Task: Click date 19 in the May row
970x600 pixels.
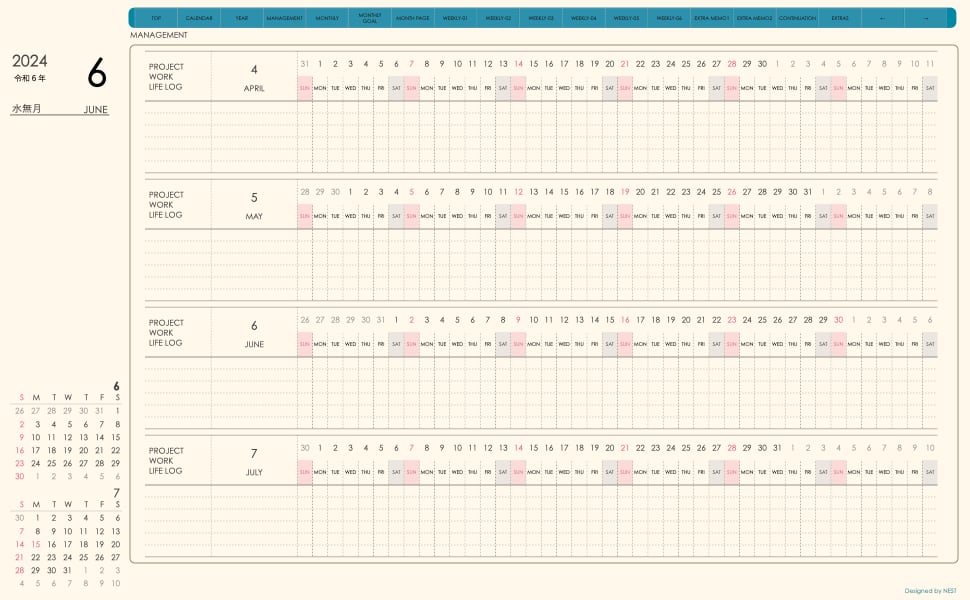Action: [625, 192]
